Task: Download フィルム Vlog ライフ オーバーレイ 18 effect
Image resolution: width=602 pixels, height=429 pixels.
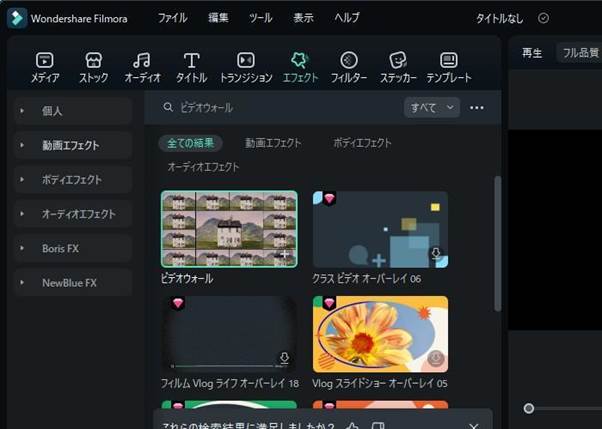Action: click(x=284, y=358)
